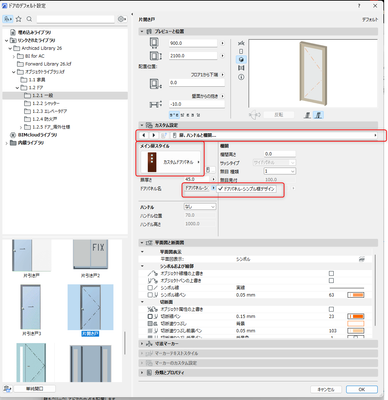Click the library manager icon at bottom left
The height and width of the screenshot is (400, 388).
(7, 389)
